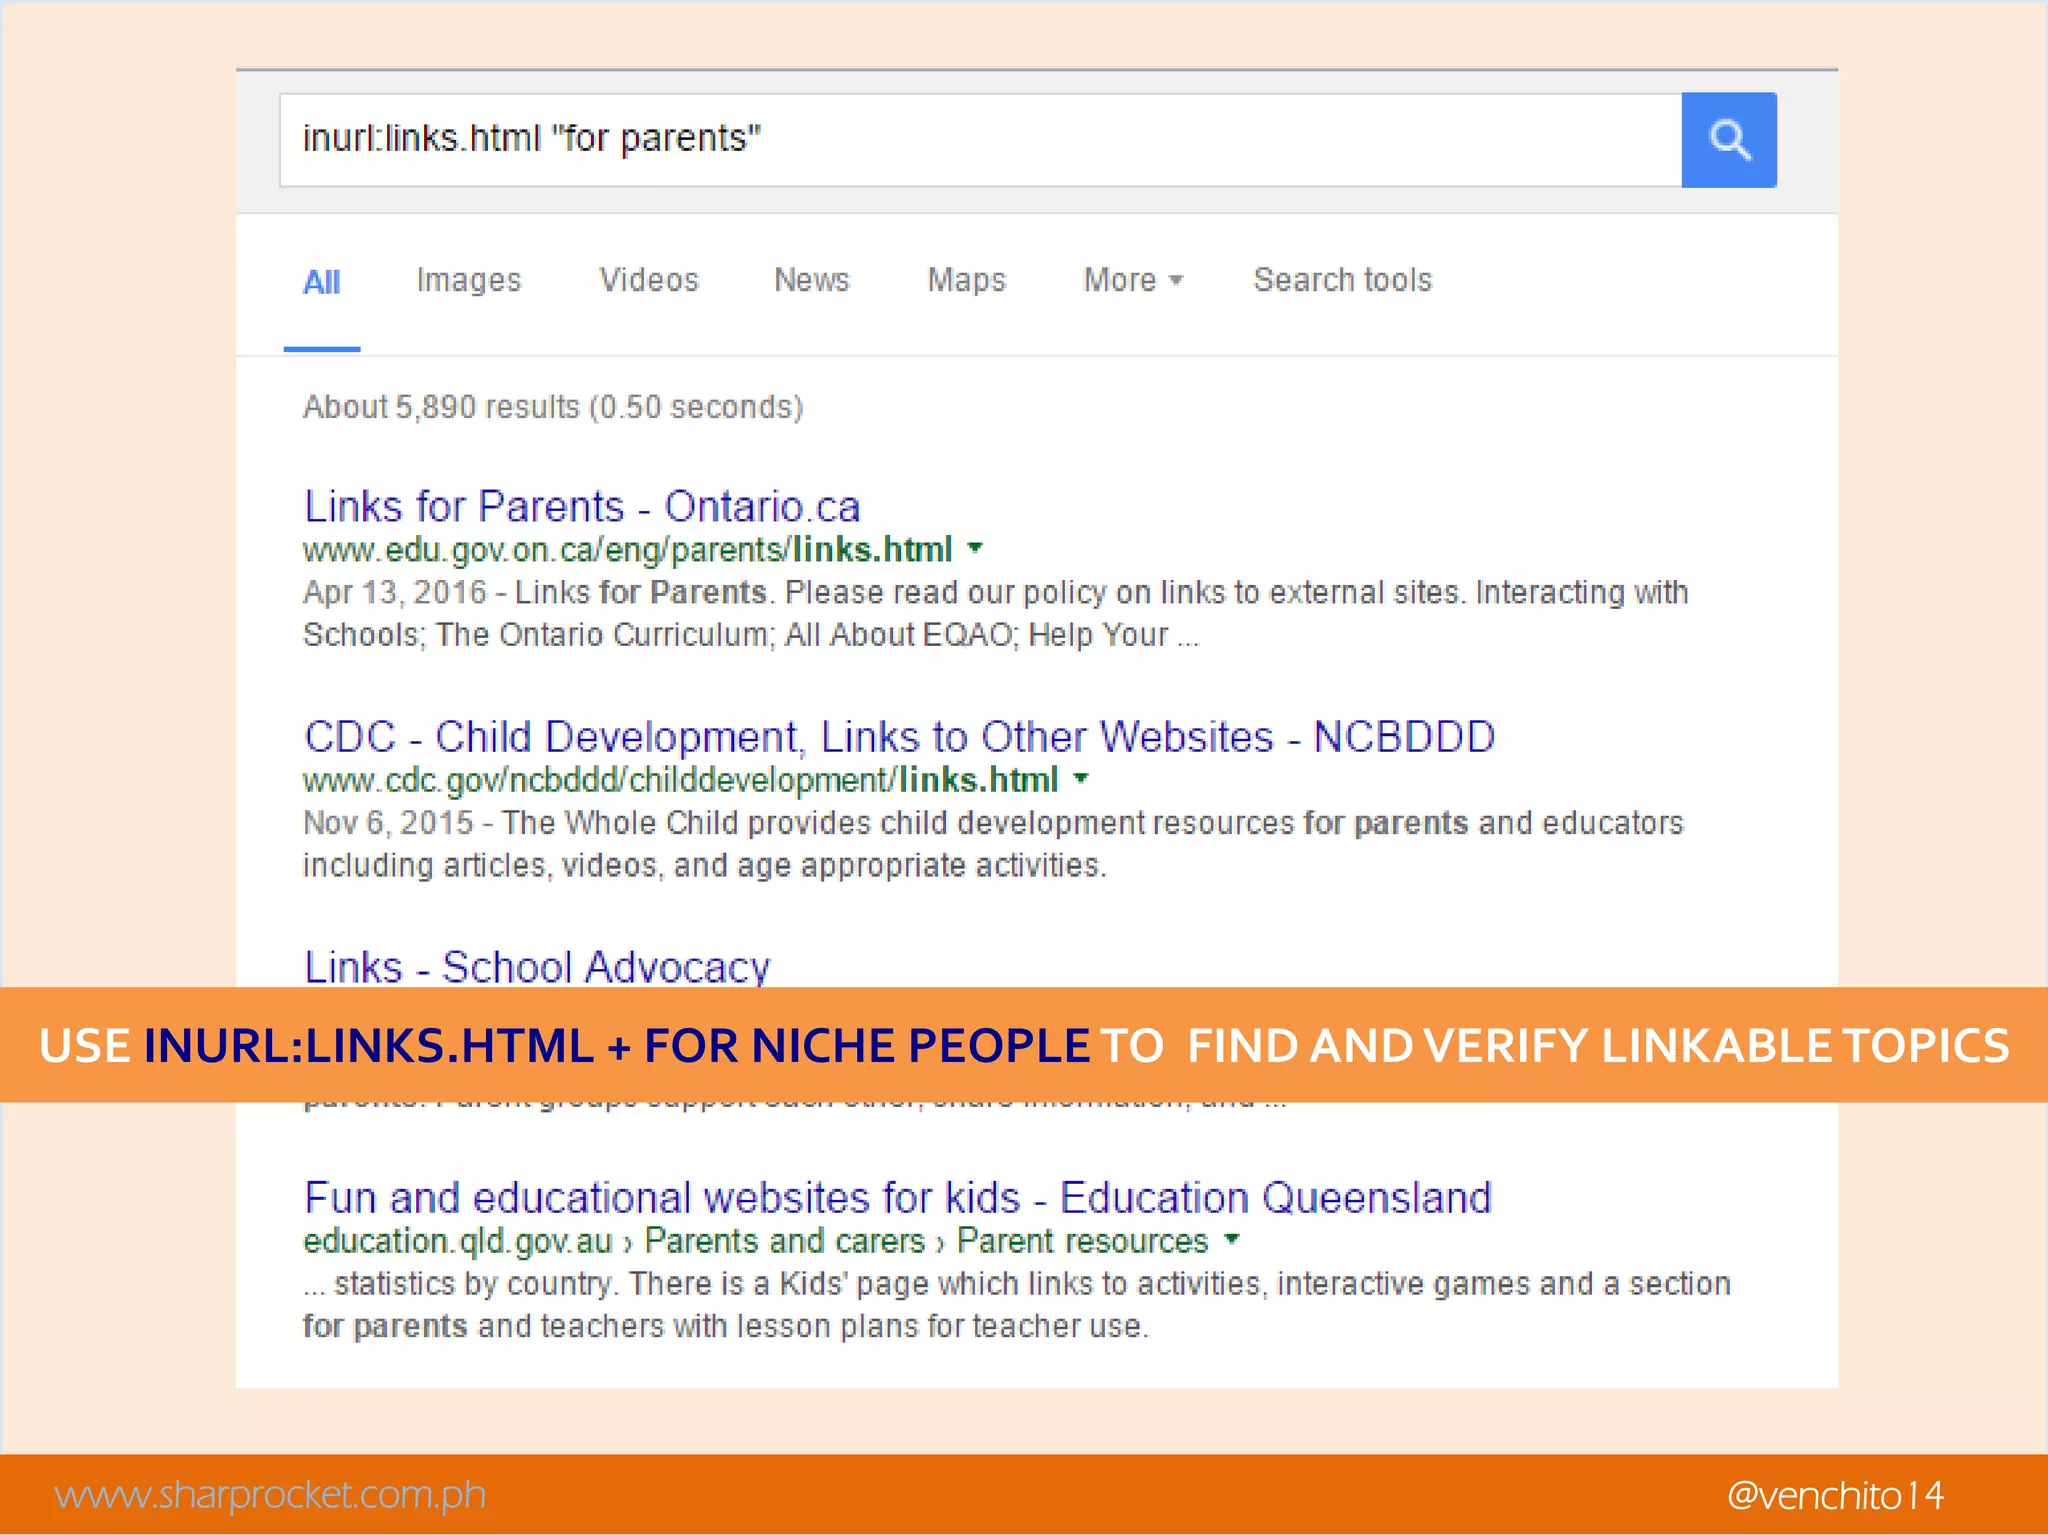The height and width of the screenshot is (1536, 2048).
Task: Click the Apr 13, 2016 snippet text
Action: [x=995, y=613]
